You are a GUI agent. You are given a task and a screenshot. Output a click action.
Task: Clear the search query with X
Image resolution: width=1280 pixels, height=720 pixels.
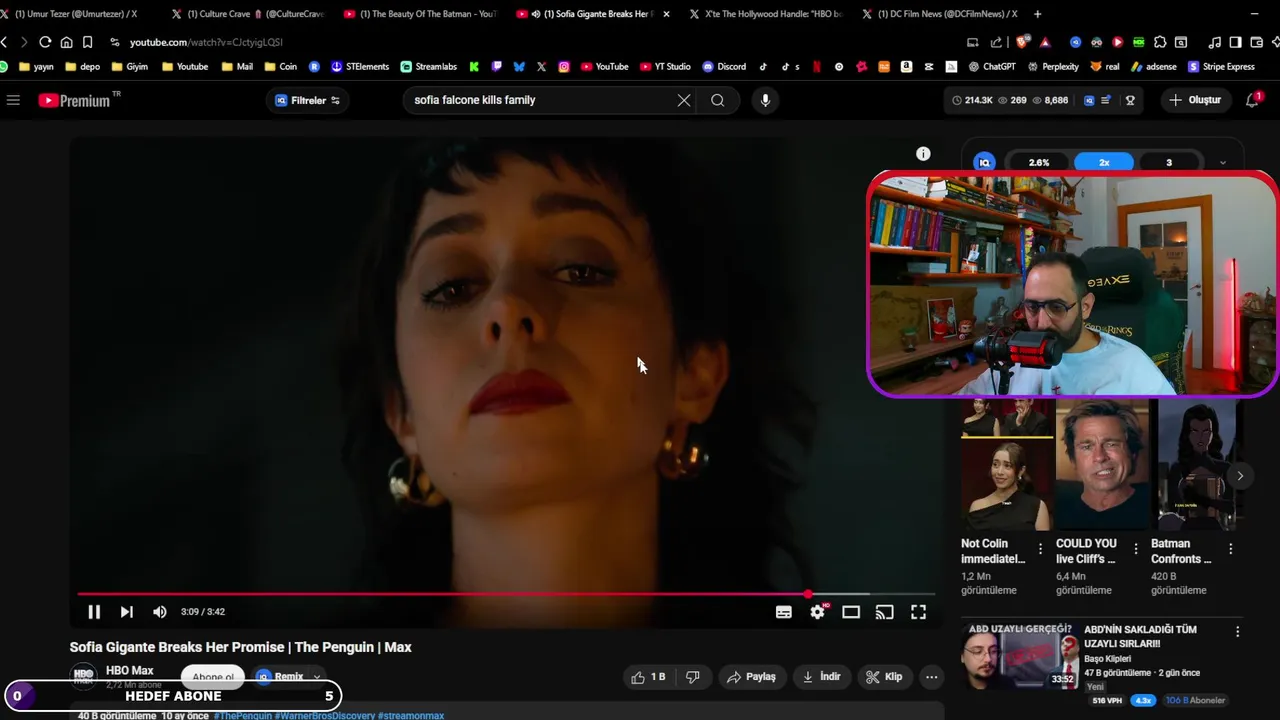pos(684,100)
